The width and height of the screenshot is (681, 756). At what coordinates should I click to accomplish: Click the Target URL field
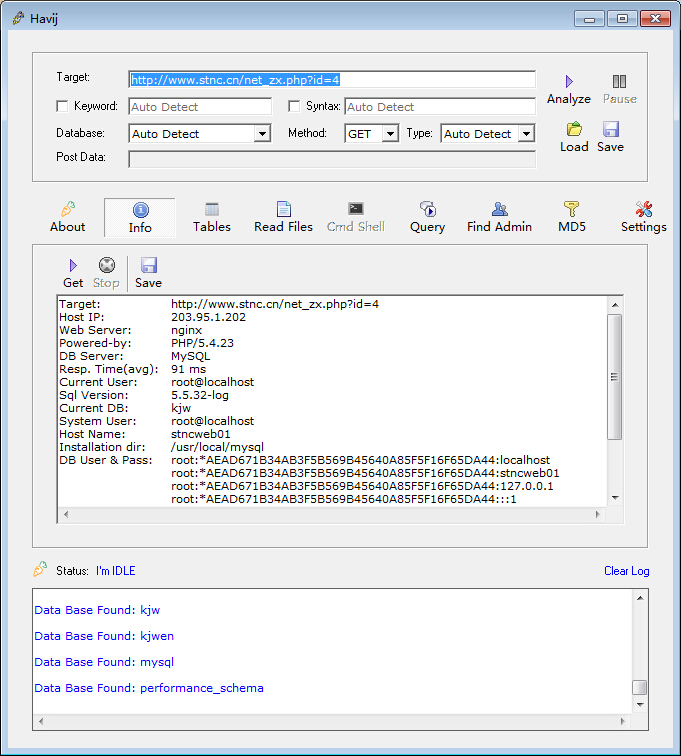pos(332,80)
